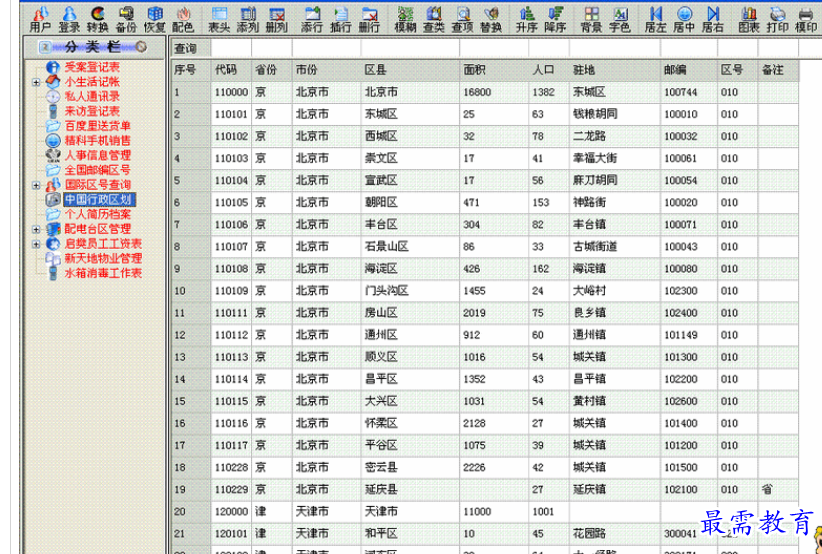Open the 图表 (Chart) tool
This screenshot has height=554, width=822.
749,18
